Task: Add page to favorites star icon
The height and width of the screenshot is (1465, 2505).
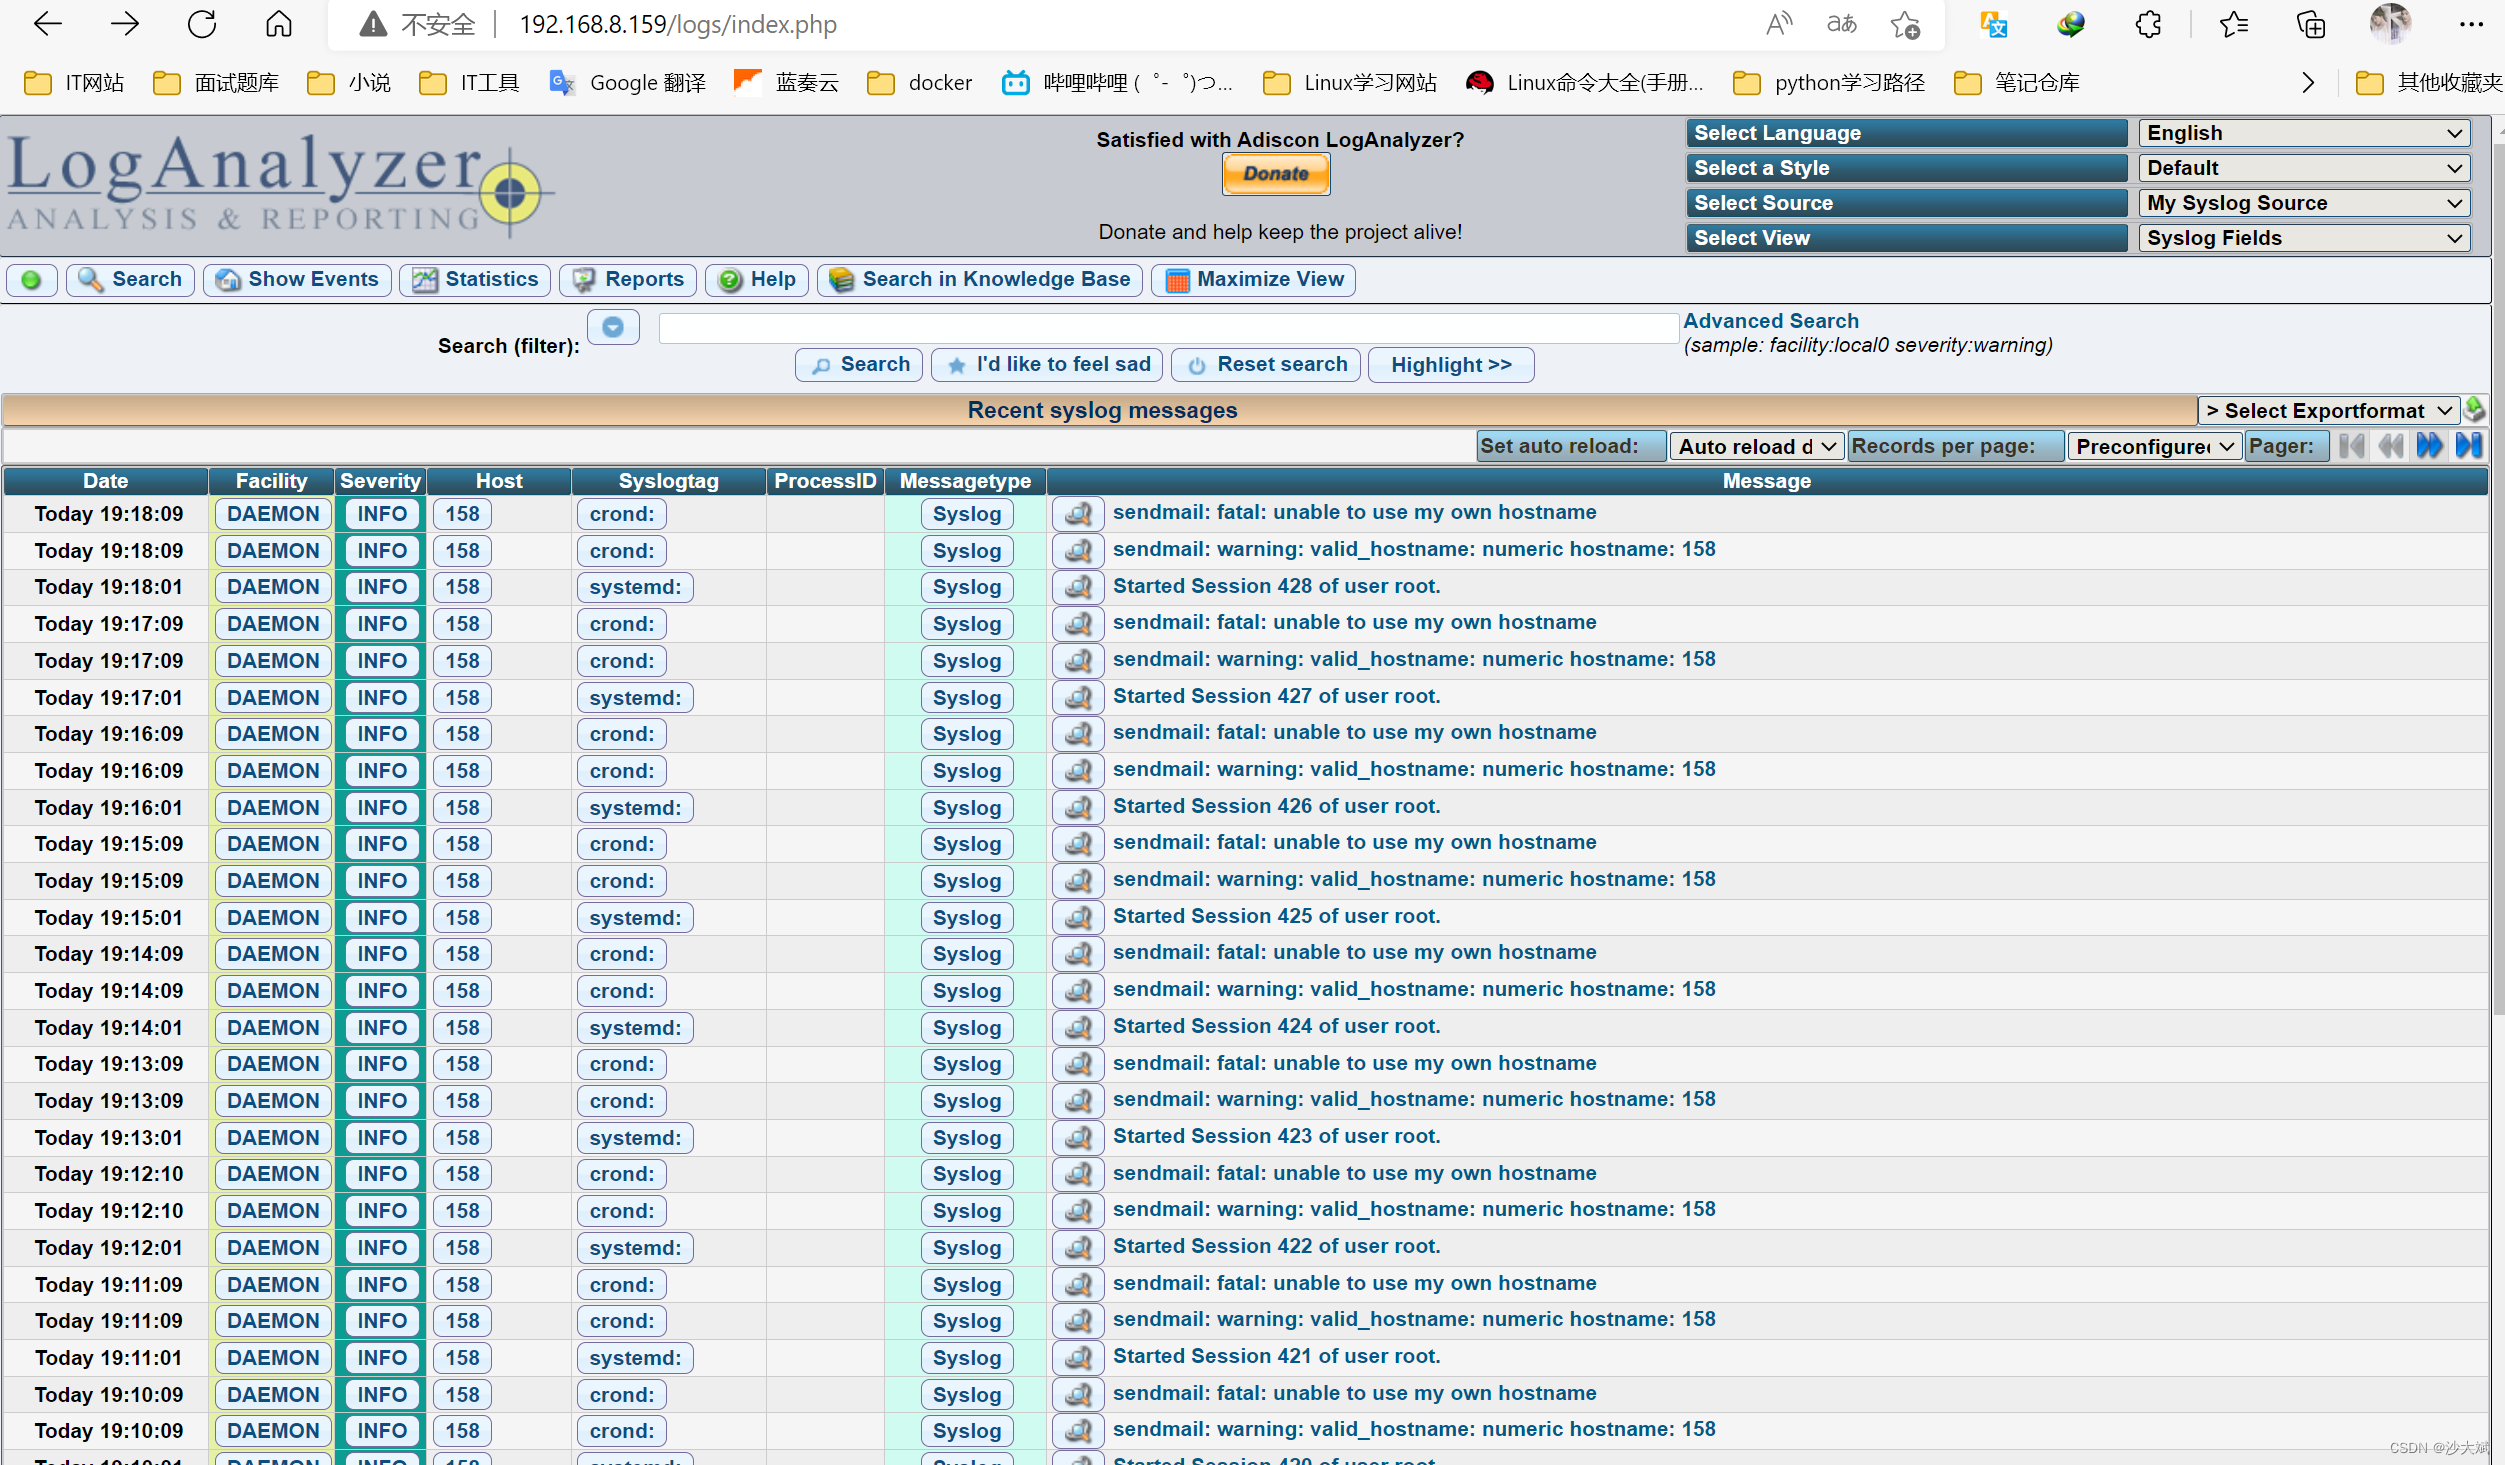Action: pyautogui.click(x=1905, y=24)
